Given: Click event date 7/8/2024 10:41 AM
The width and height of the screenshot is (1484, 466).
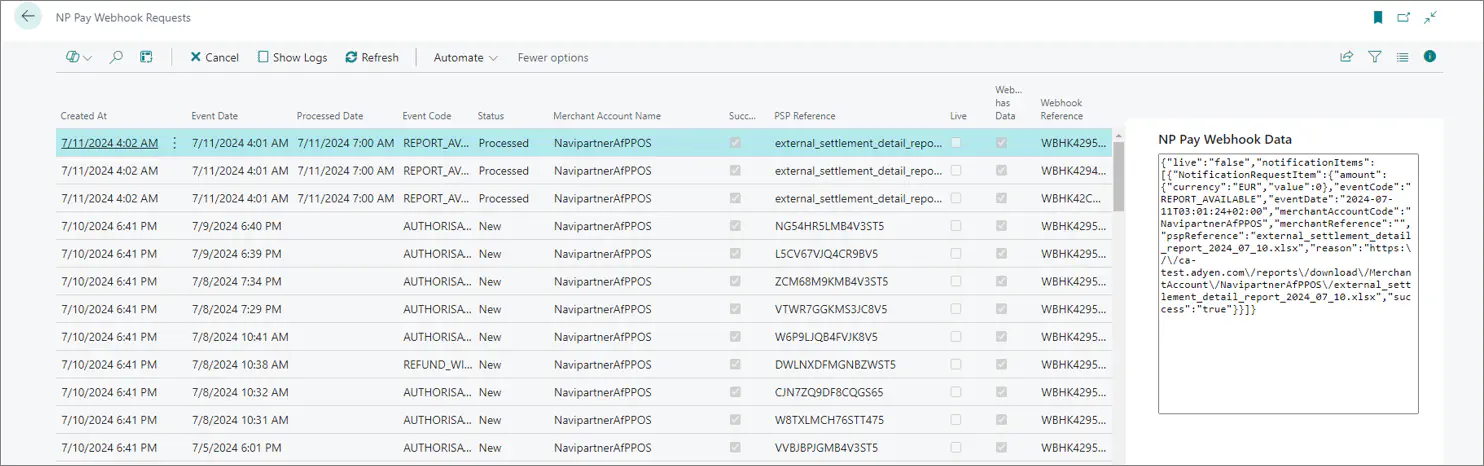Looking at the screenshot, I should tap(240, 337).
